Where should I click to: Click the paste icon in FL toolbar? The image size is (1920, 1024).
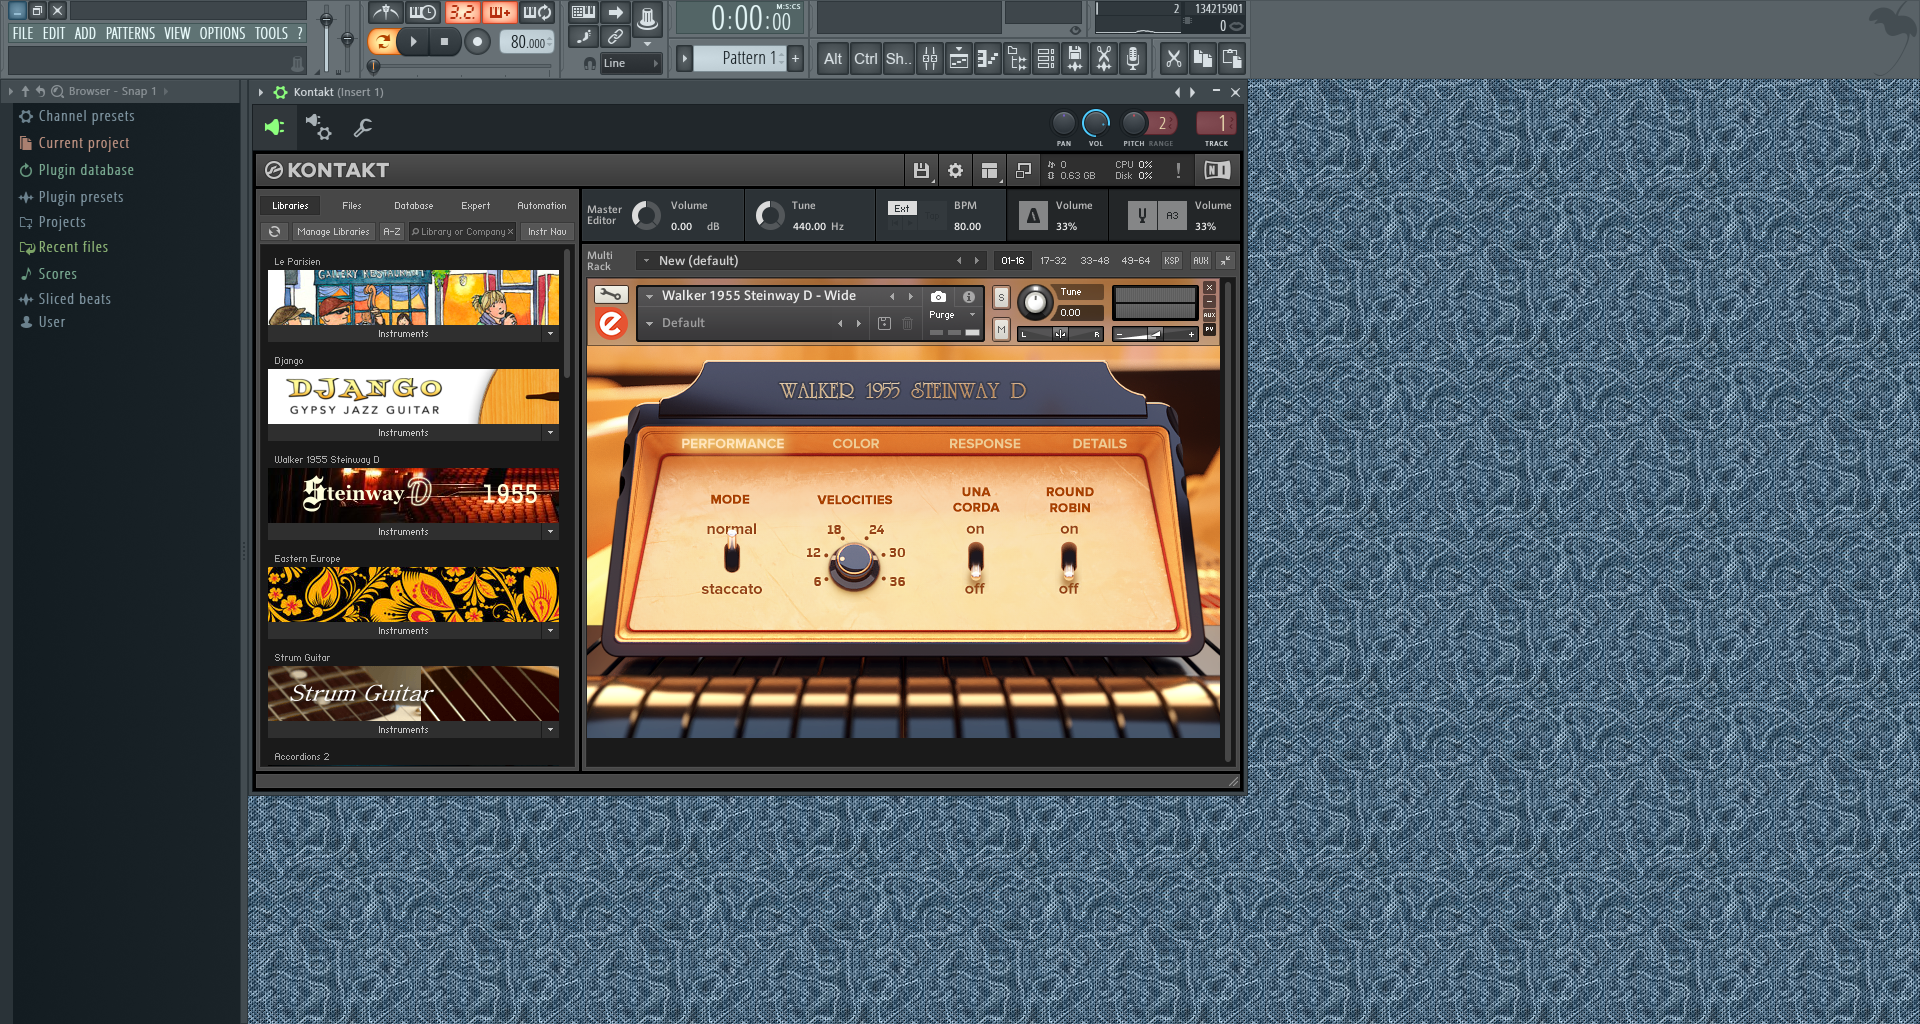pyautogui.click(x=1232, y=59)
